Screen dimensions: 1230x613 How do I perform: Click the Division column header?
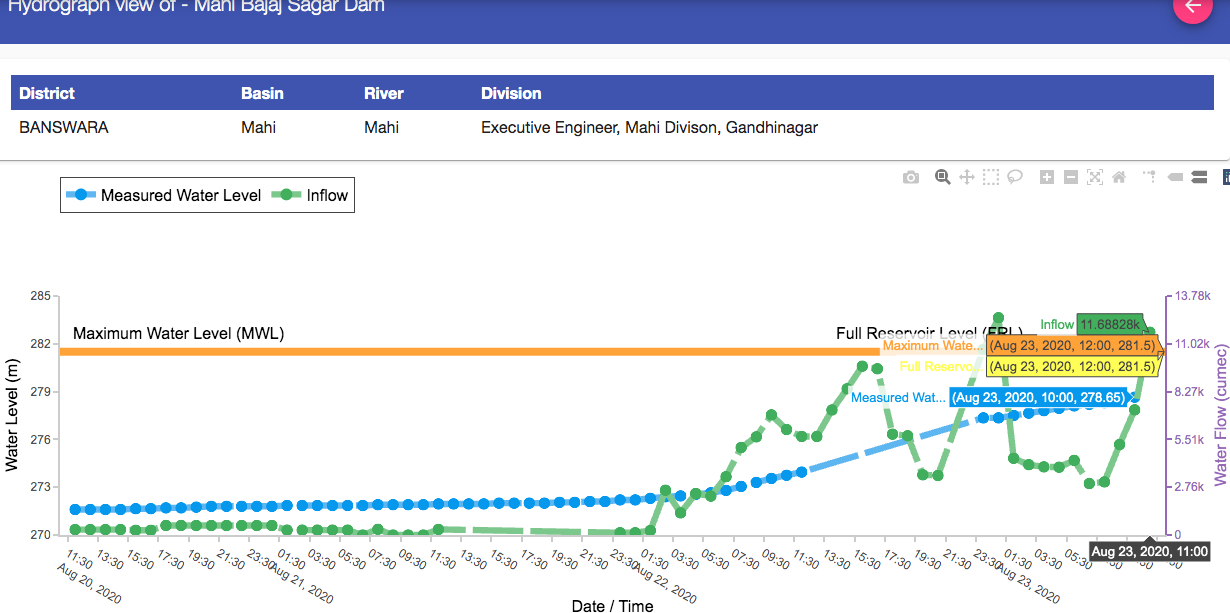click(511, 93)
